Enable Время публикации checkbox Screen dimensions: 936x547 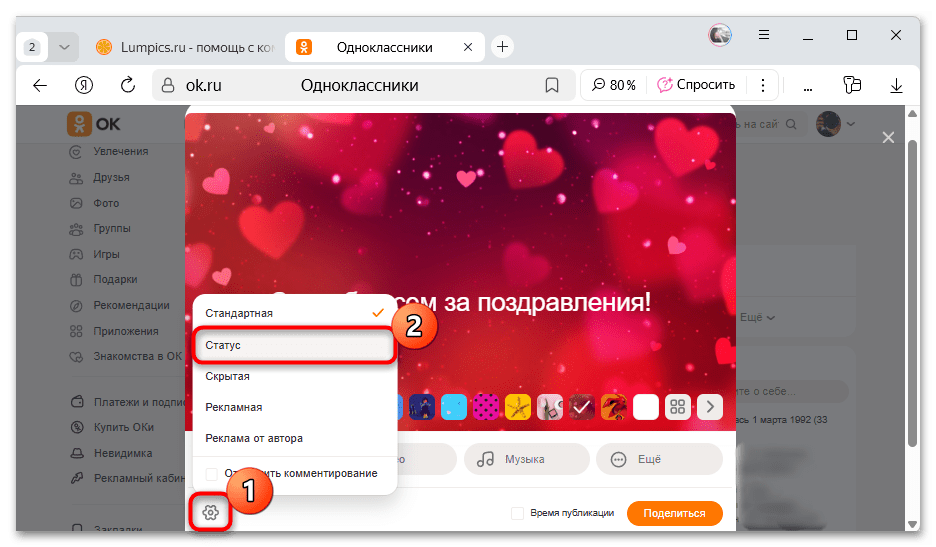[x=518, y=513]
